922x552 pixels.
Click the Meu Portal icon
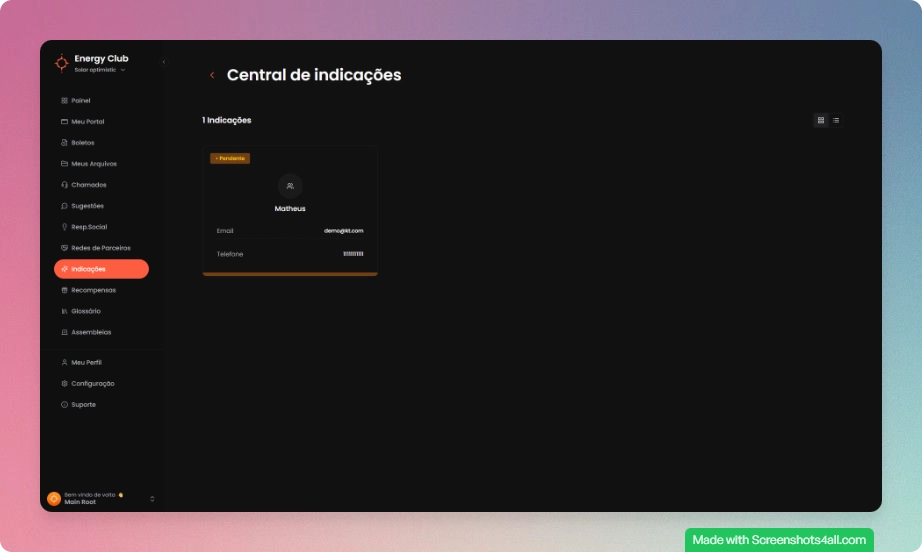pyautogui.click(x=64, y=122)
